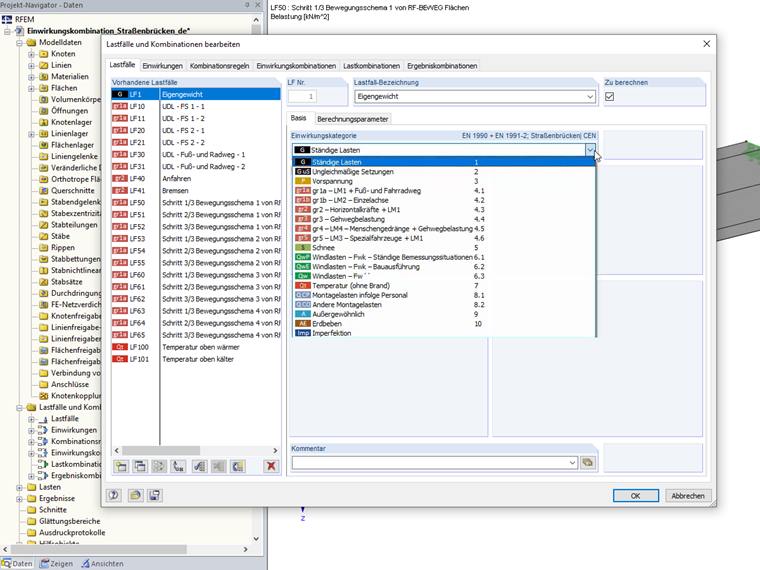Image resolution: width=760 pixels, height=570 pixels.
Task: Click the Knotenkopplungen icon in navigator
Action: (x=44, y=396)
